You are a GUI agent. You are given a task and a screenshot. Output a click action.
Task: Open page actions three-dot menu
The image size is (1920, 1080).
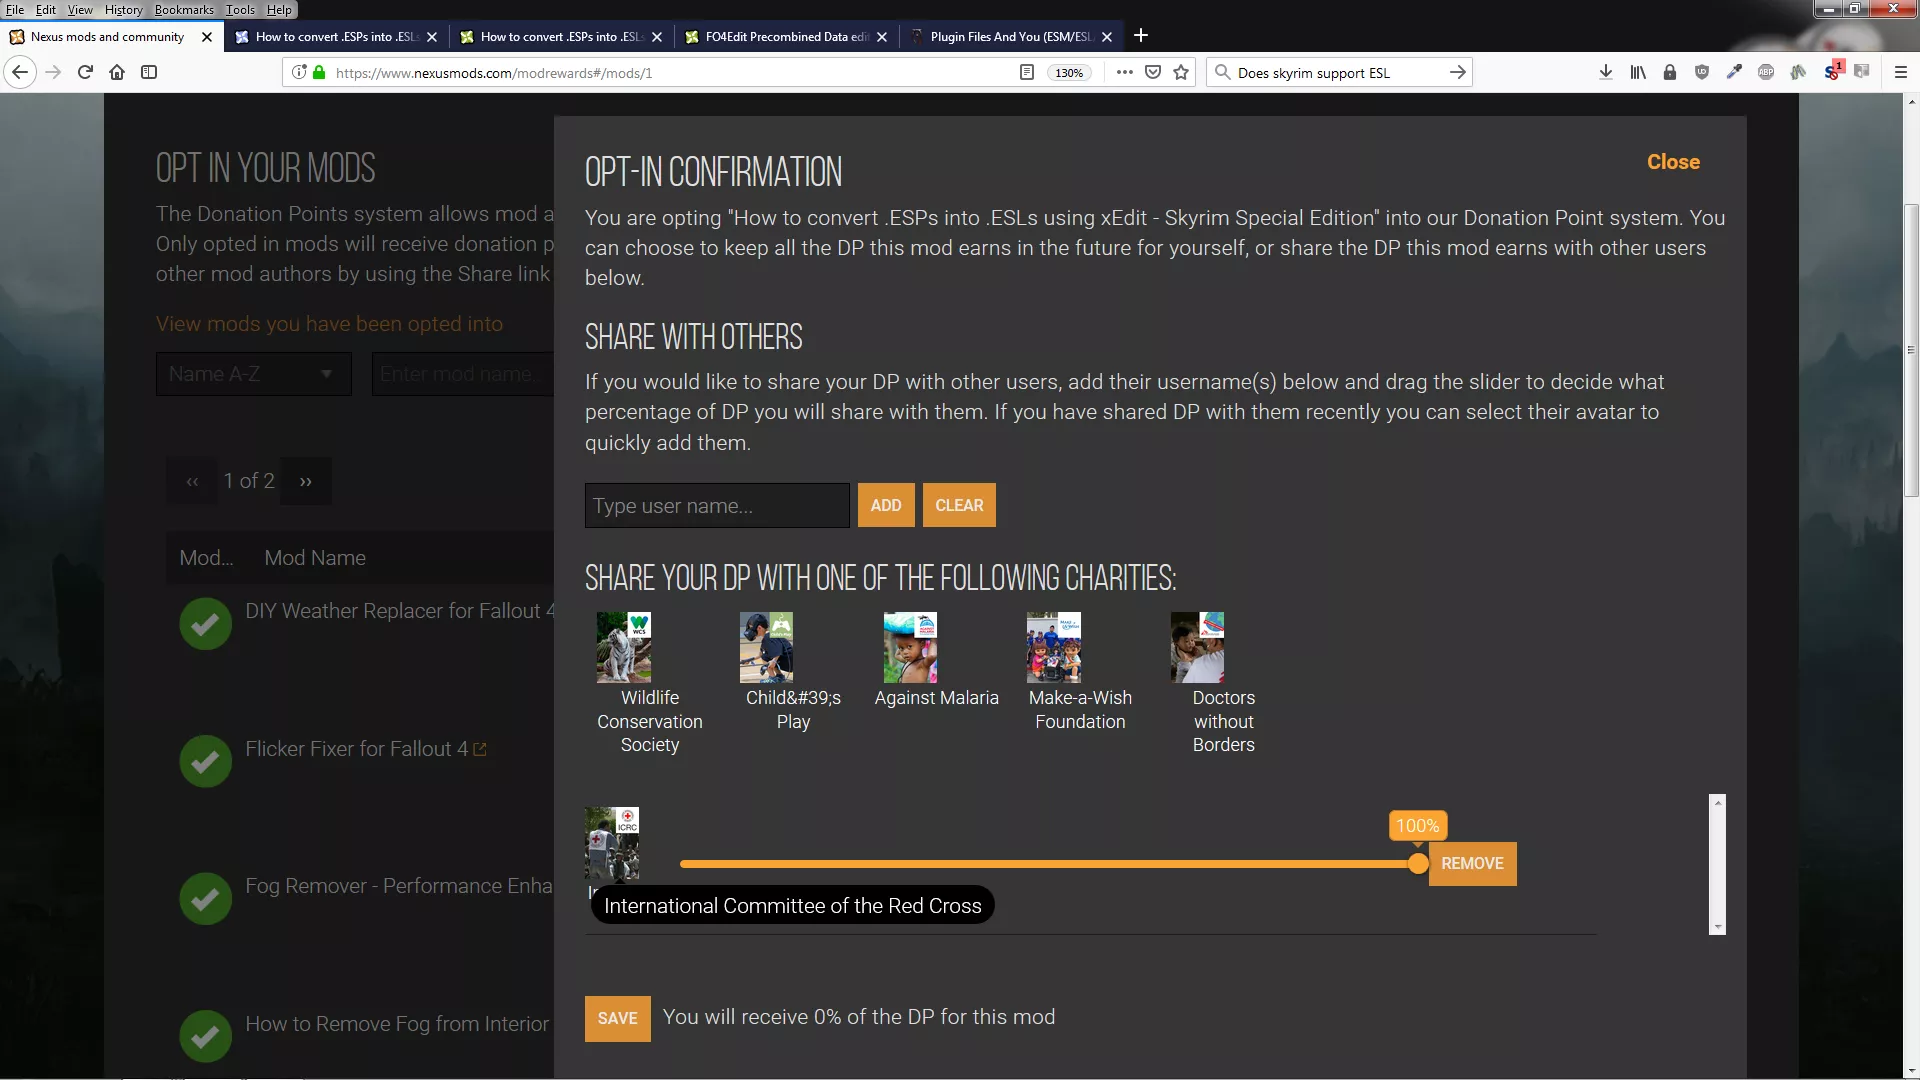tap(1124, 72)
